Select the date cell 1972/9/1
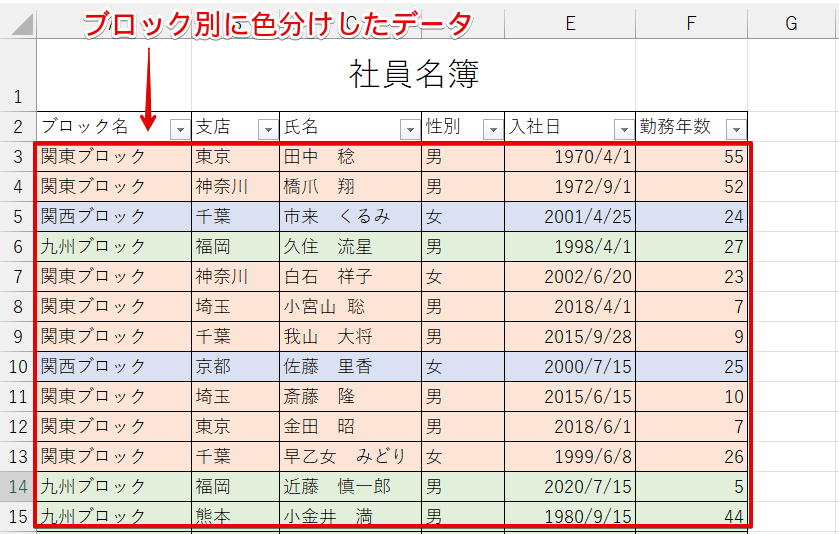Image resolution: width=839 pixels, height=534 pixels. click(570, 187)
